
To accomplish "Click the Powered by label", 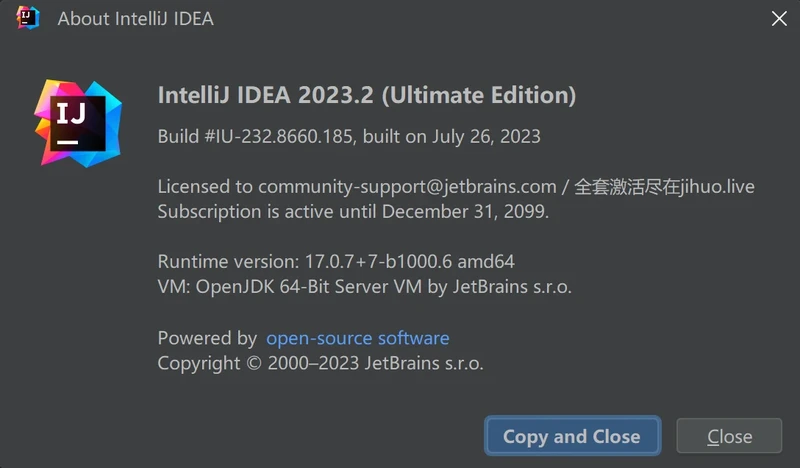I will [x=207, y=338].
